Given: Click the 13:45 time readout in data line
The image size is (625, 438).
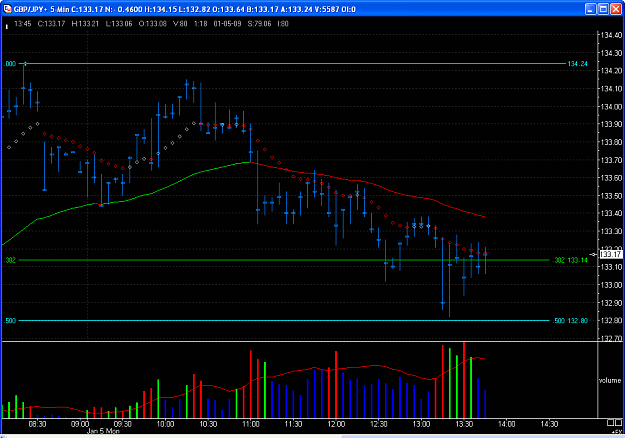Looking at the screenshot, I should 23,24.
